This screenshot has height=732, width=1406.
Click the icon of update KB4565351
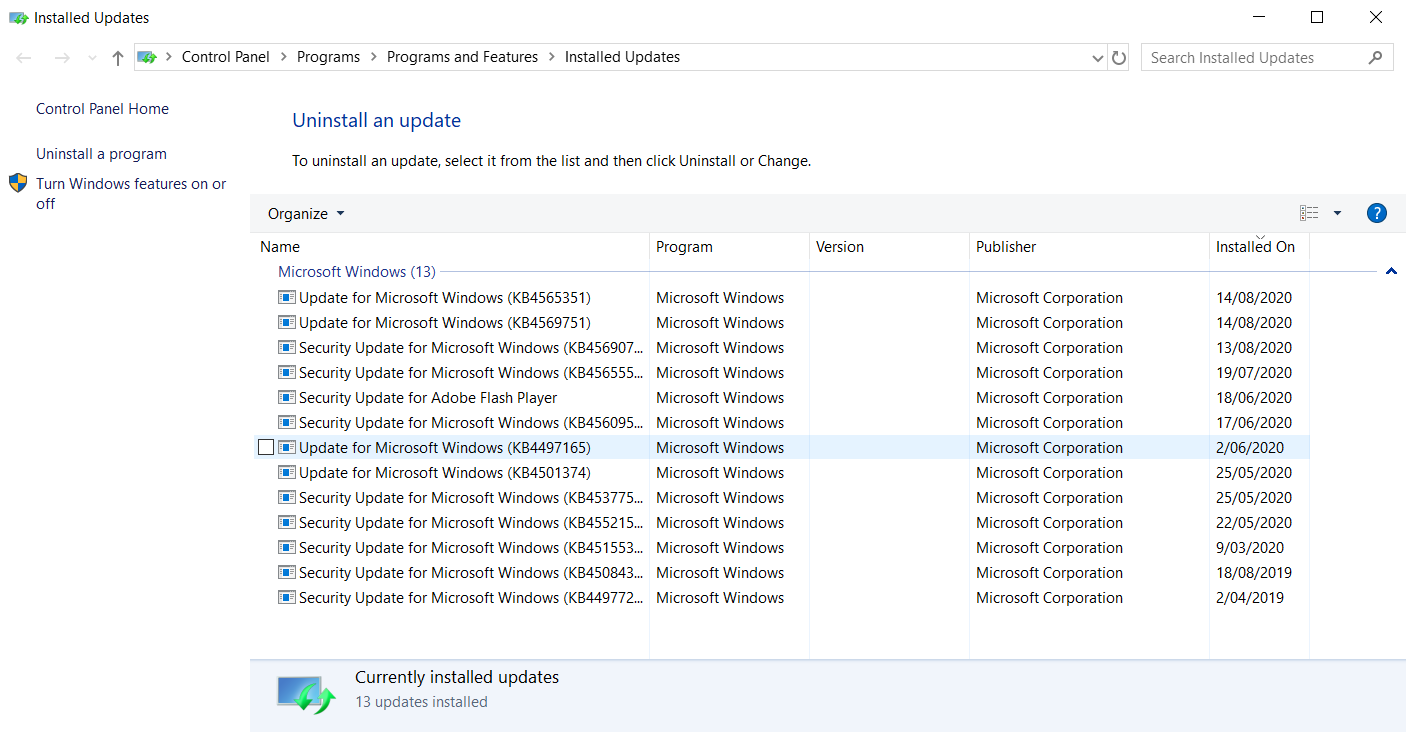pyautogui.click(x=287, y=297)
